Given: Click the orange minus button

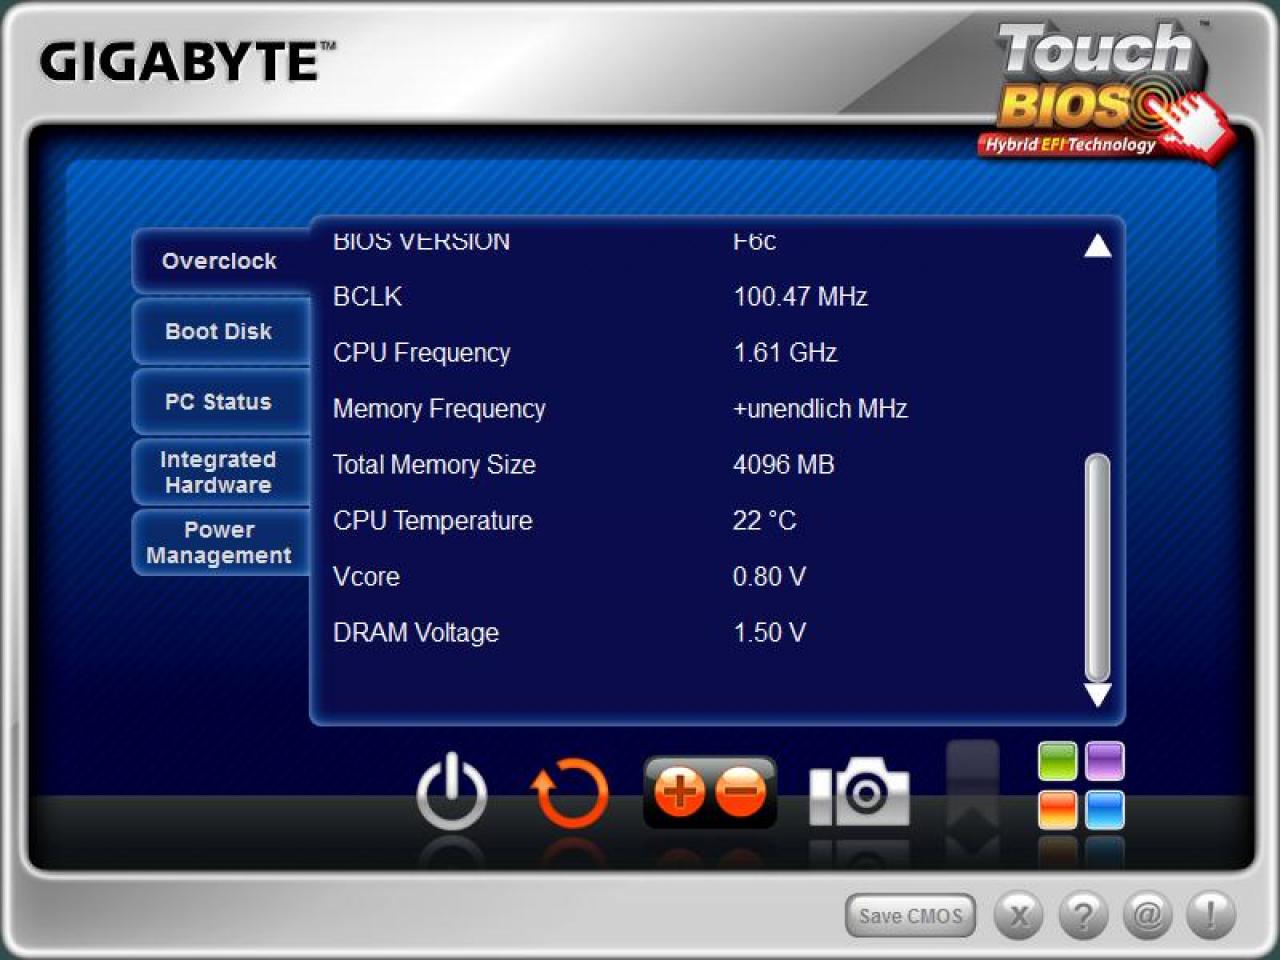Looking at the screenshot, I should [x=741, y=792].
